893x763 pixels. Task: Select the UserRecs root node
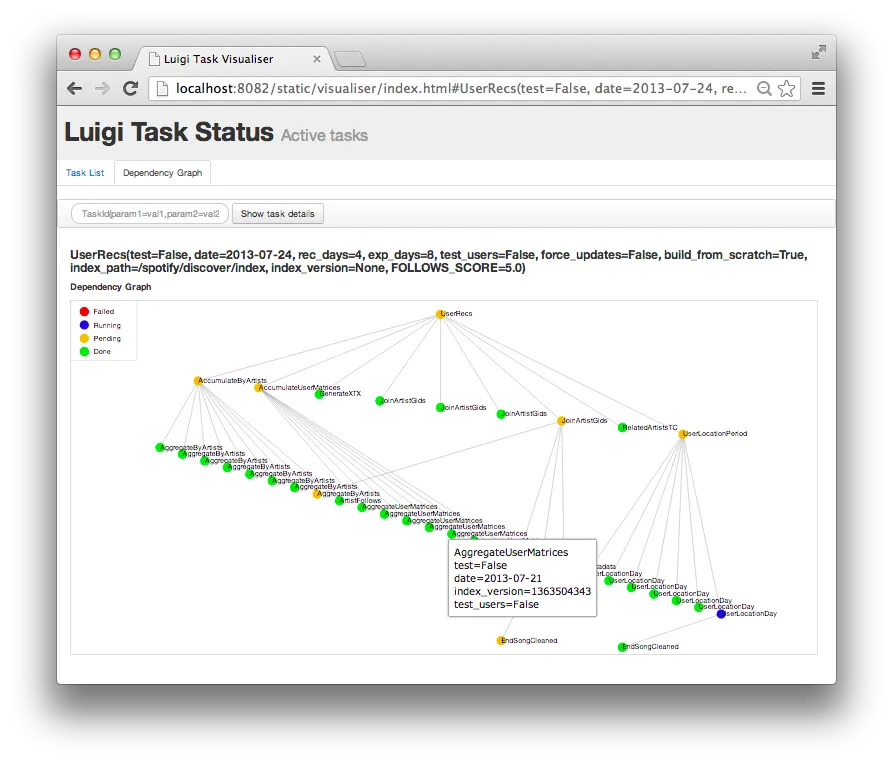click(440, 314)
